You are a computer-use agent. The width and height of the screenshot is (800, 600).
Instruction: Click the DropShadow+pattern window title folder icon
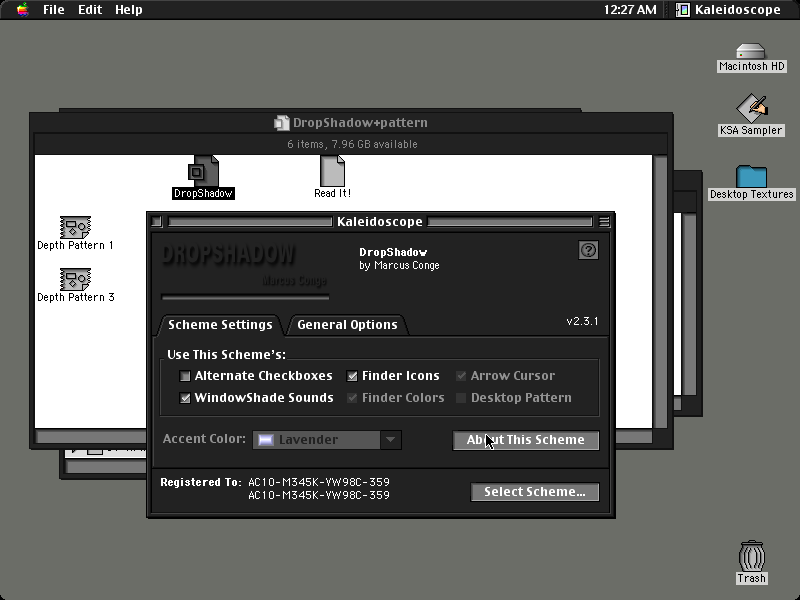pyautogui.click(x=281, y=122)
